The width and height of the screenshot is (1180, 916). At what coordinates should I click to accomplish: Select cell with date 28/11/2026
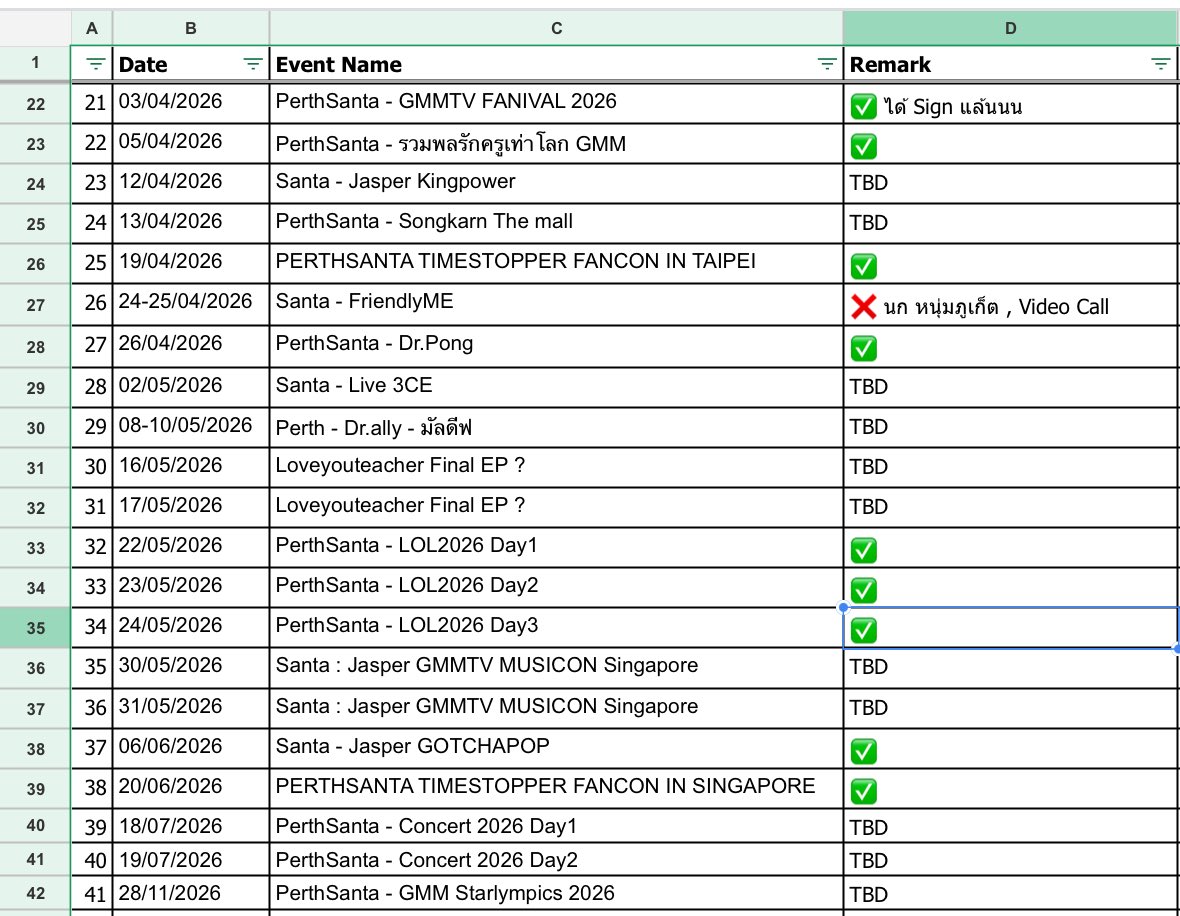(x=191, y=893)
